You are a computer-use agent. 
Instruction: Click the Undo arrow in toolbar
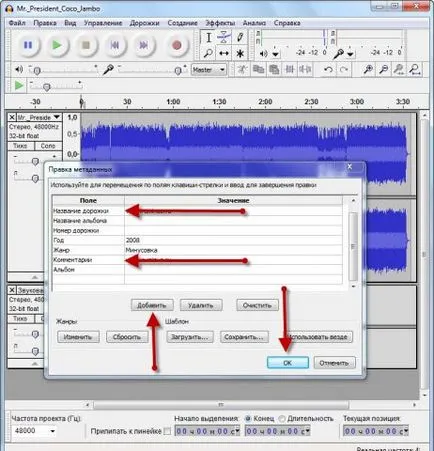[x=329, y=69]
